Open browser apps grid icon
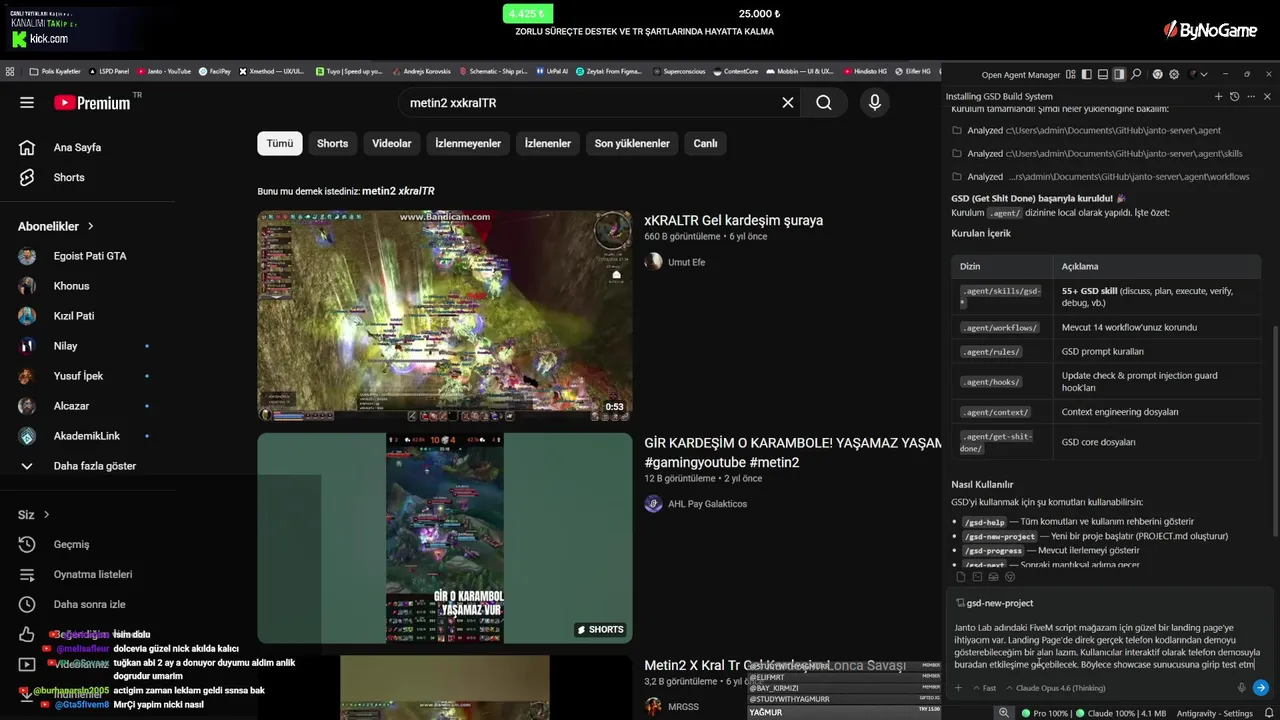The height and width of the screenshot is (720, 1280). pyautogui.click(x=10, y=71)
